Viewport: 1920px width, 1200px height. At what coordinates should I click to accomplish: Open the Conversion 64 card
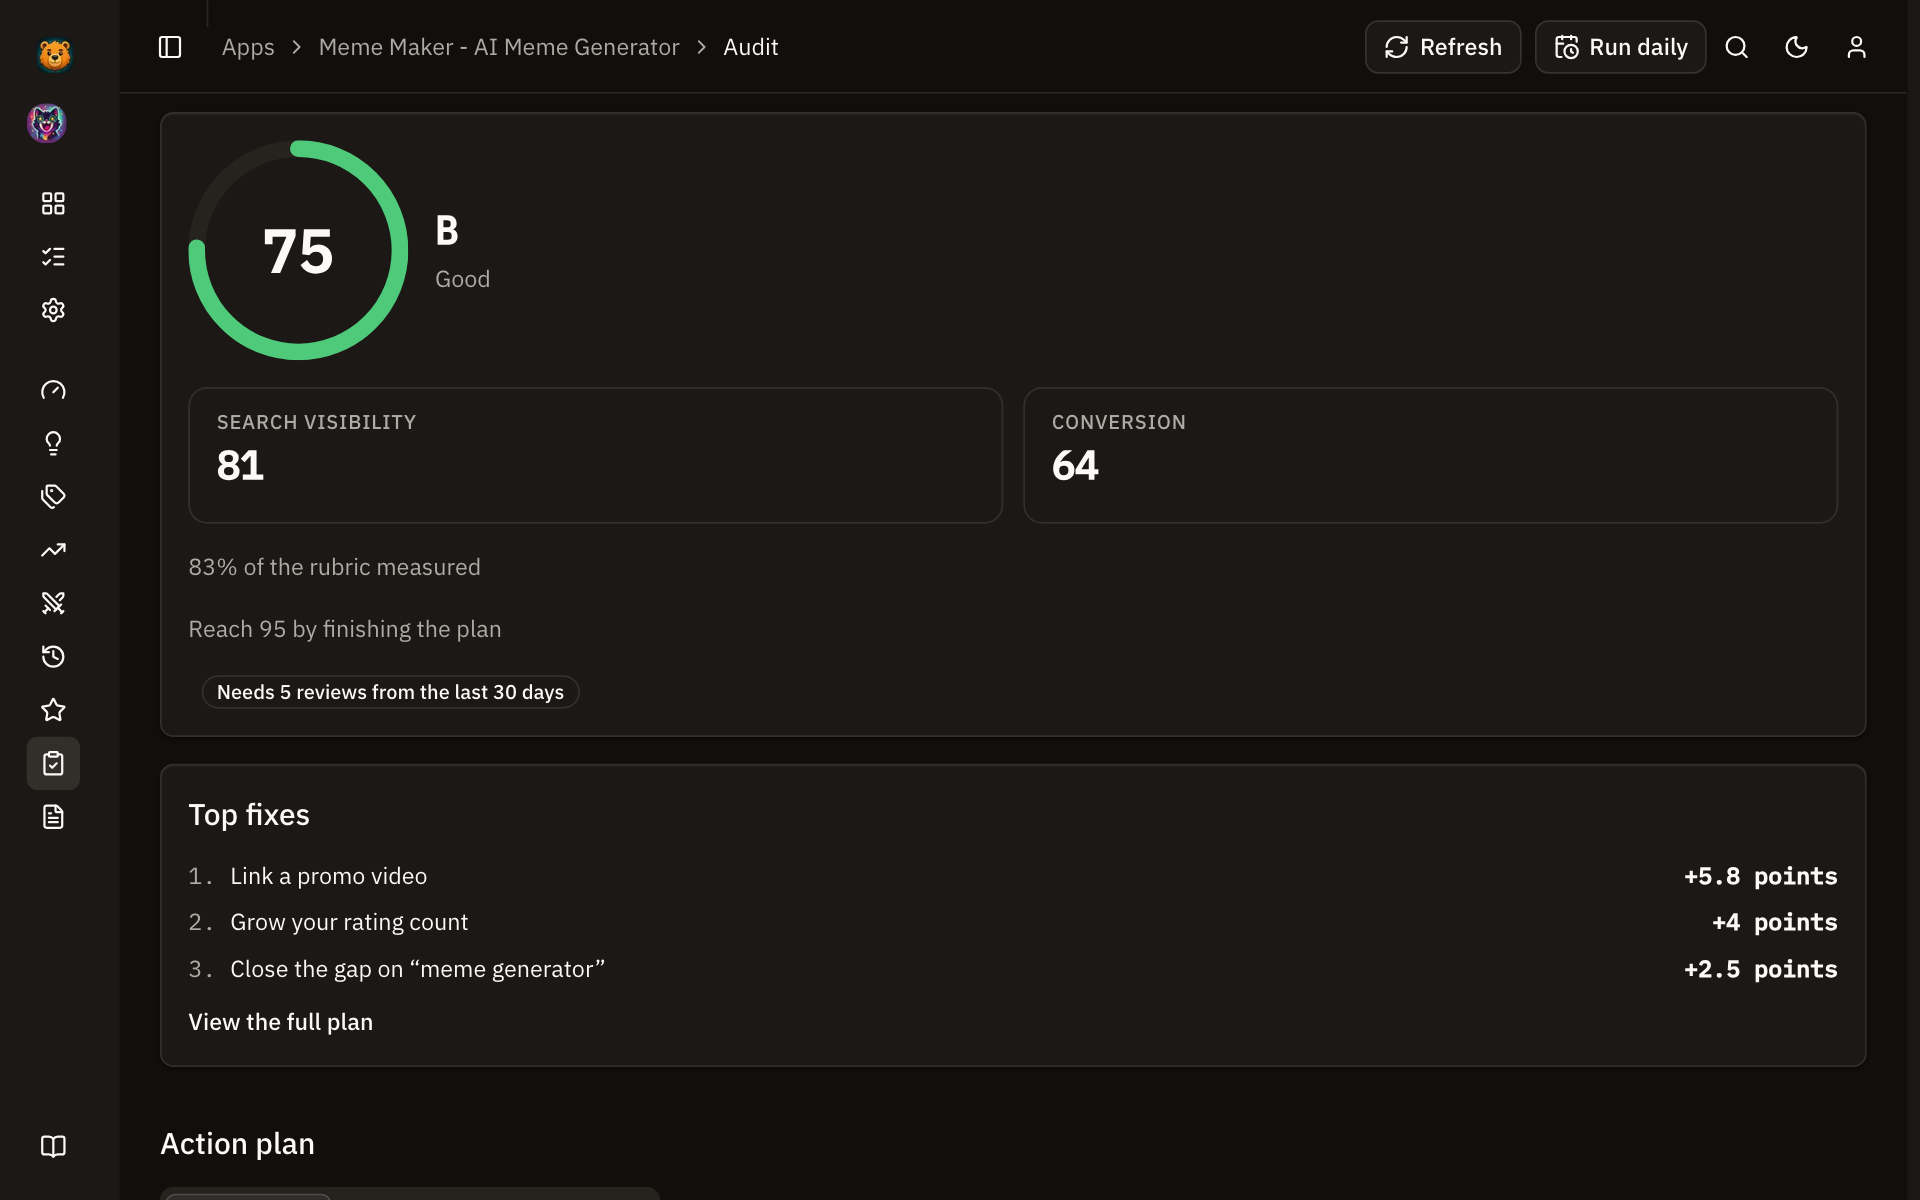(x=1430, y=455)
